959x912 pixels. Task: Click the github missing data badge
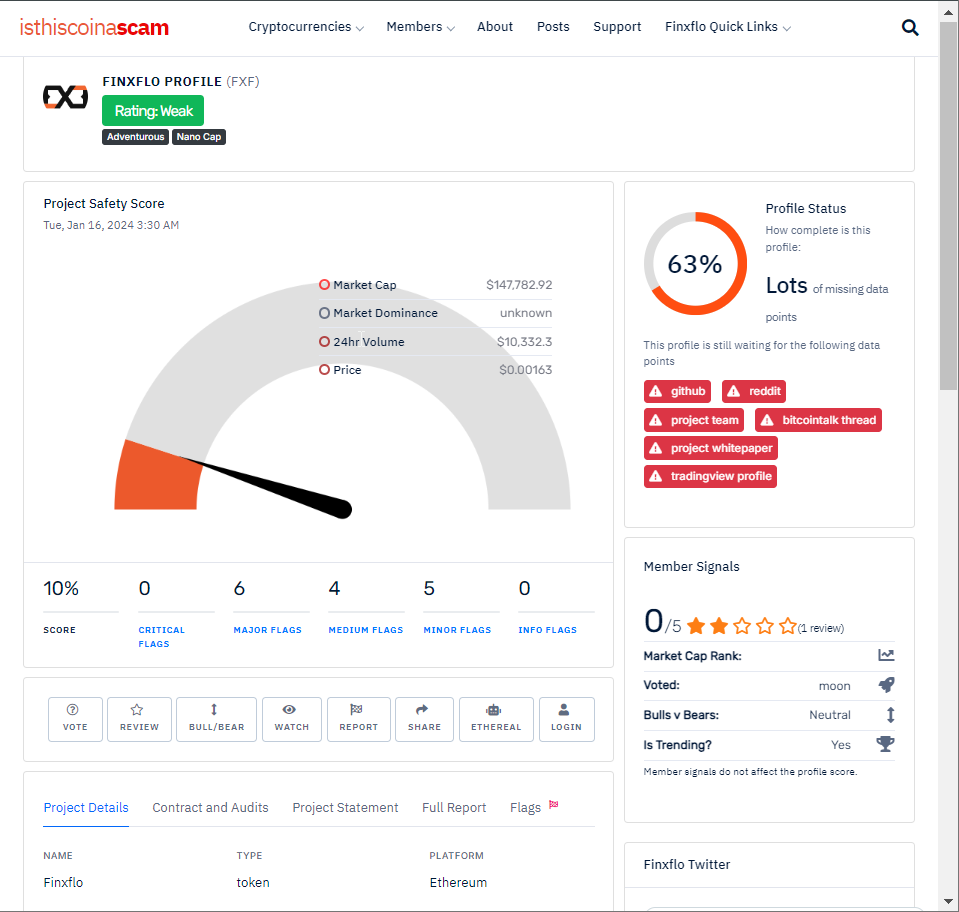[677, 391]
